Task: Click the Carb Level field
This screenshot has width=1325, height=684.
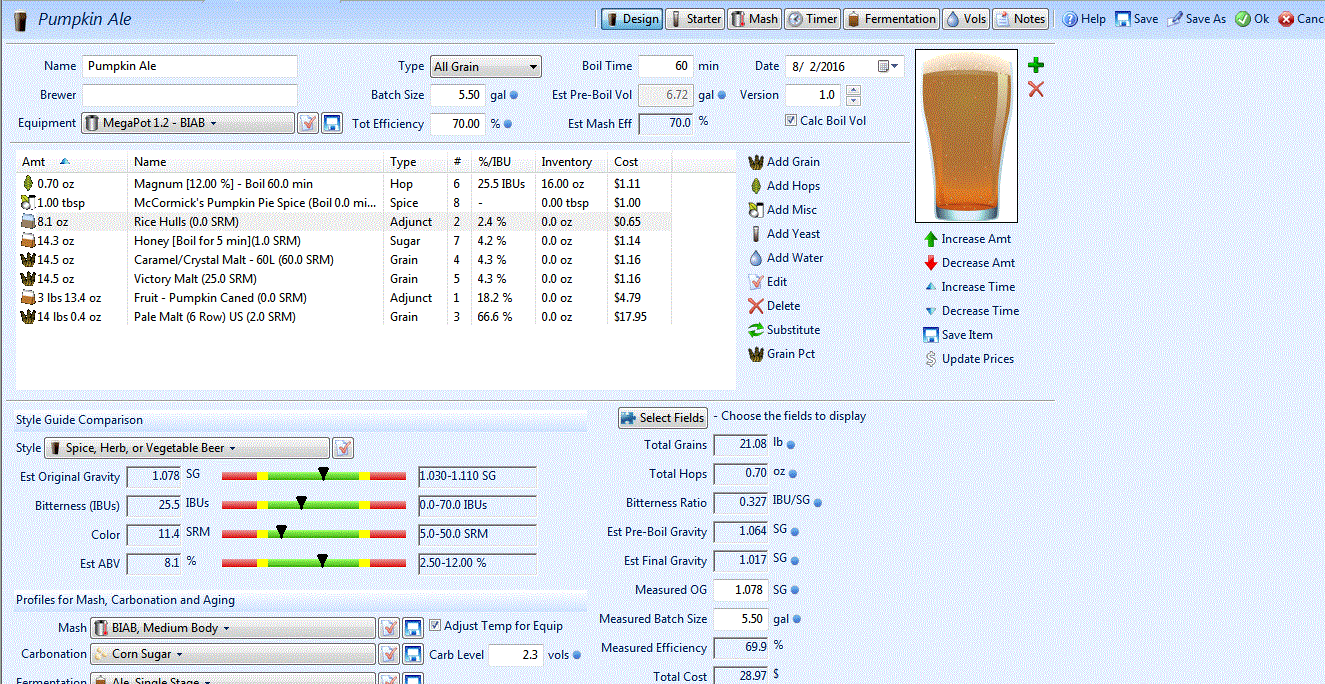Action: click(516, 655)
